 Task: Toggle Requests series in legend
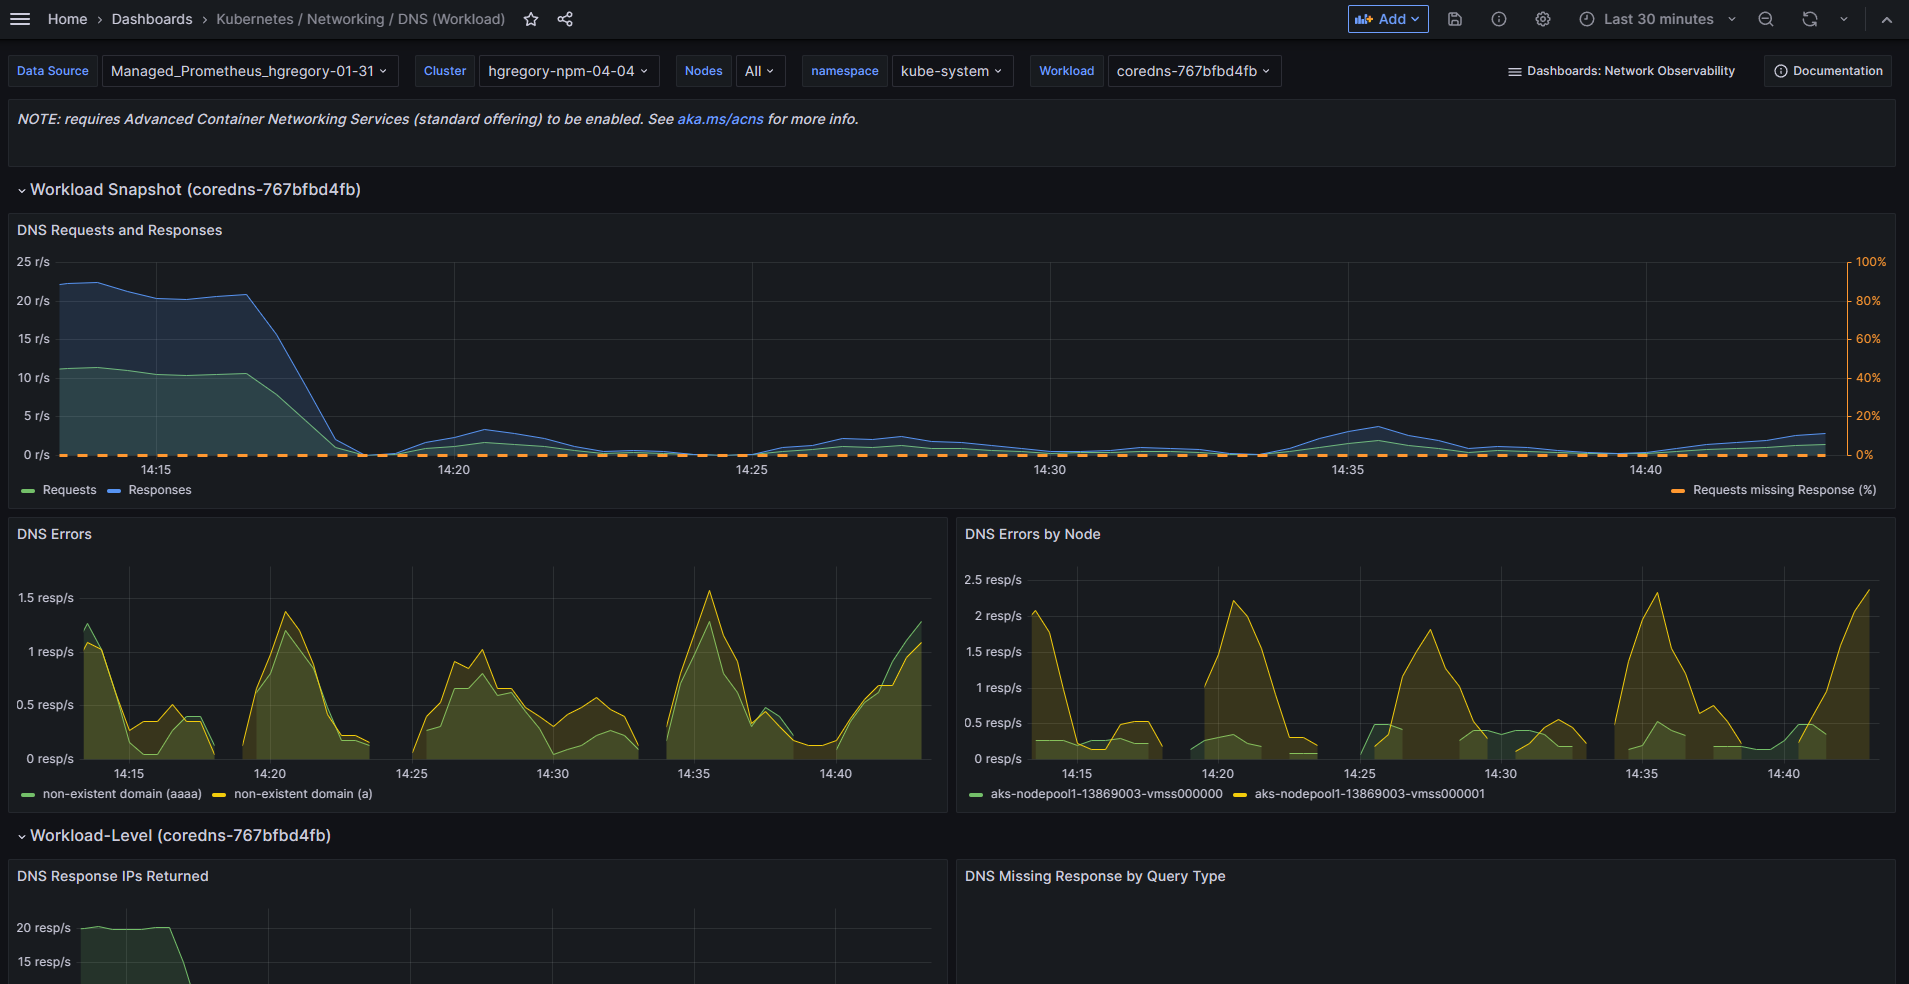coord(69,490)
